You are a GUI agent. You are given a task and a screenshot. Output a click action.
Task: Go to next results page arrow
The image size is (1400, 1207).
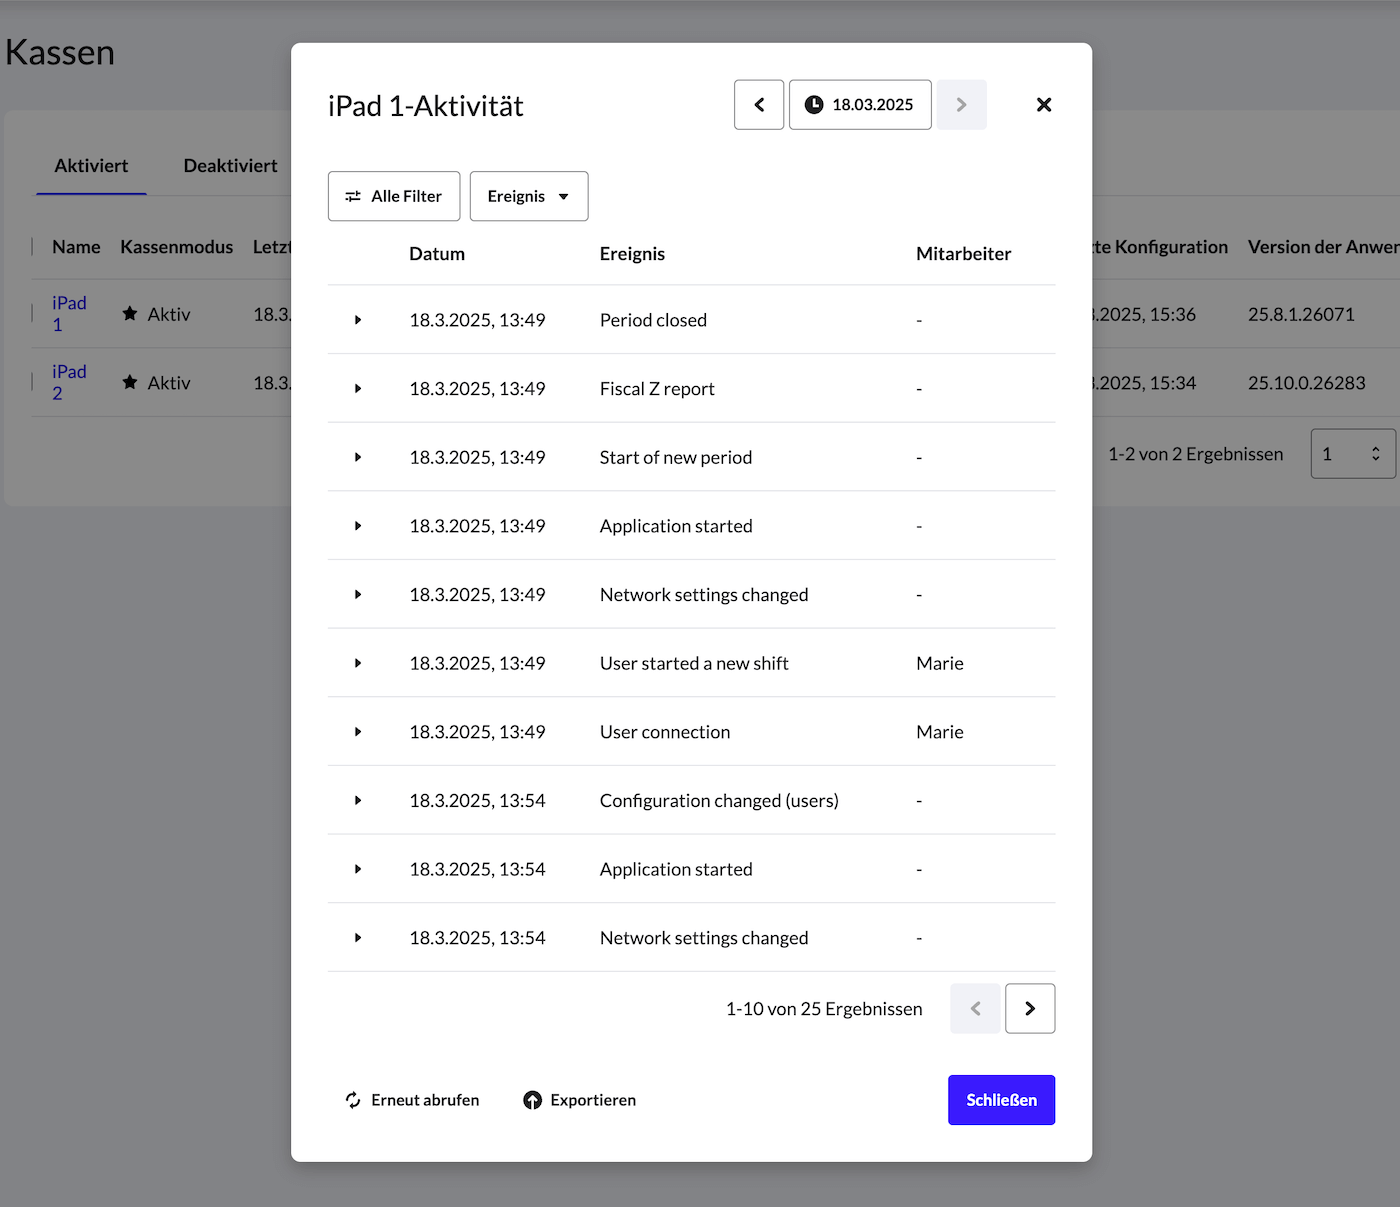tap(1029, 1008)
